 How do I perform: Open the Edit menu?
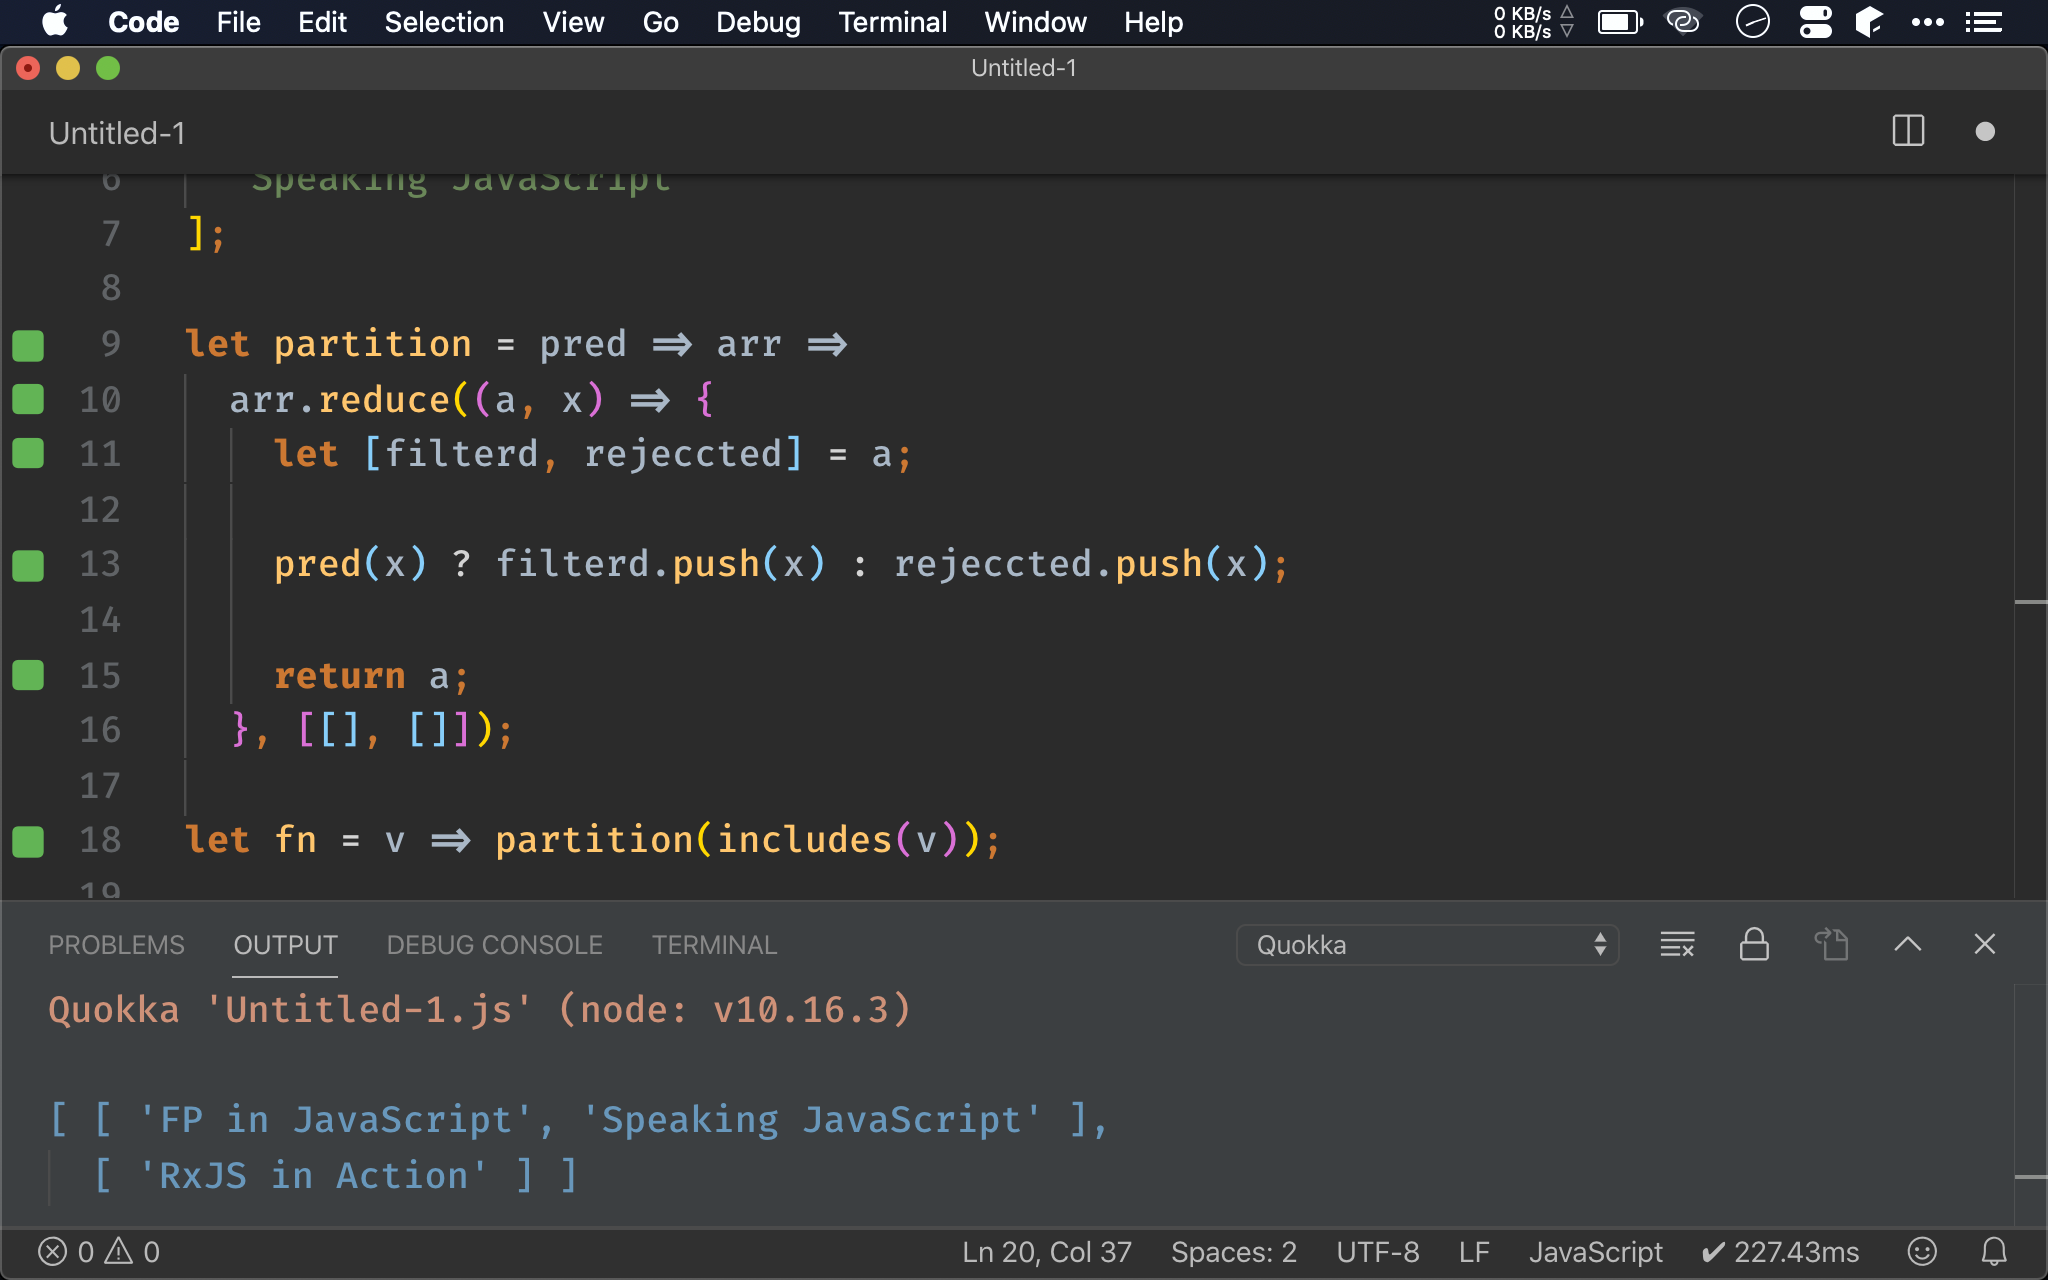[322, 22]
